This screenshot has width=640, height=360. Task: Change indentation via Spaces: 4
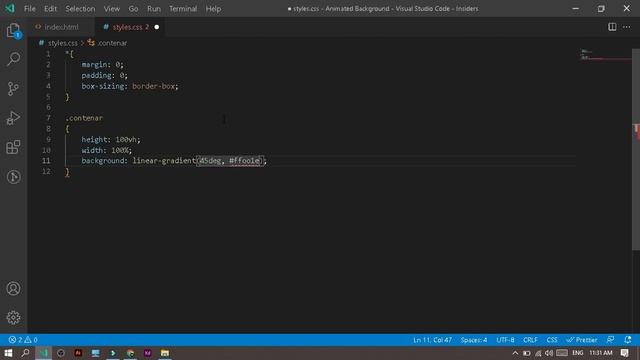coord(474,340)
